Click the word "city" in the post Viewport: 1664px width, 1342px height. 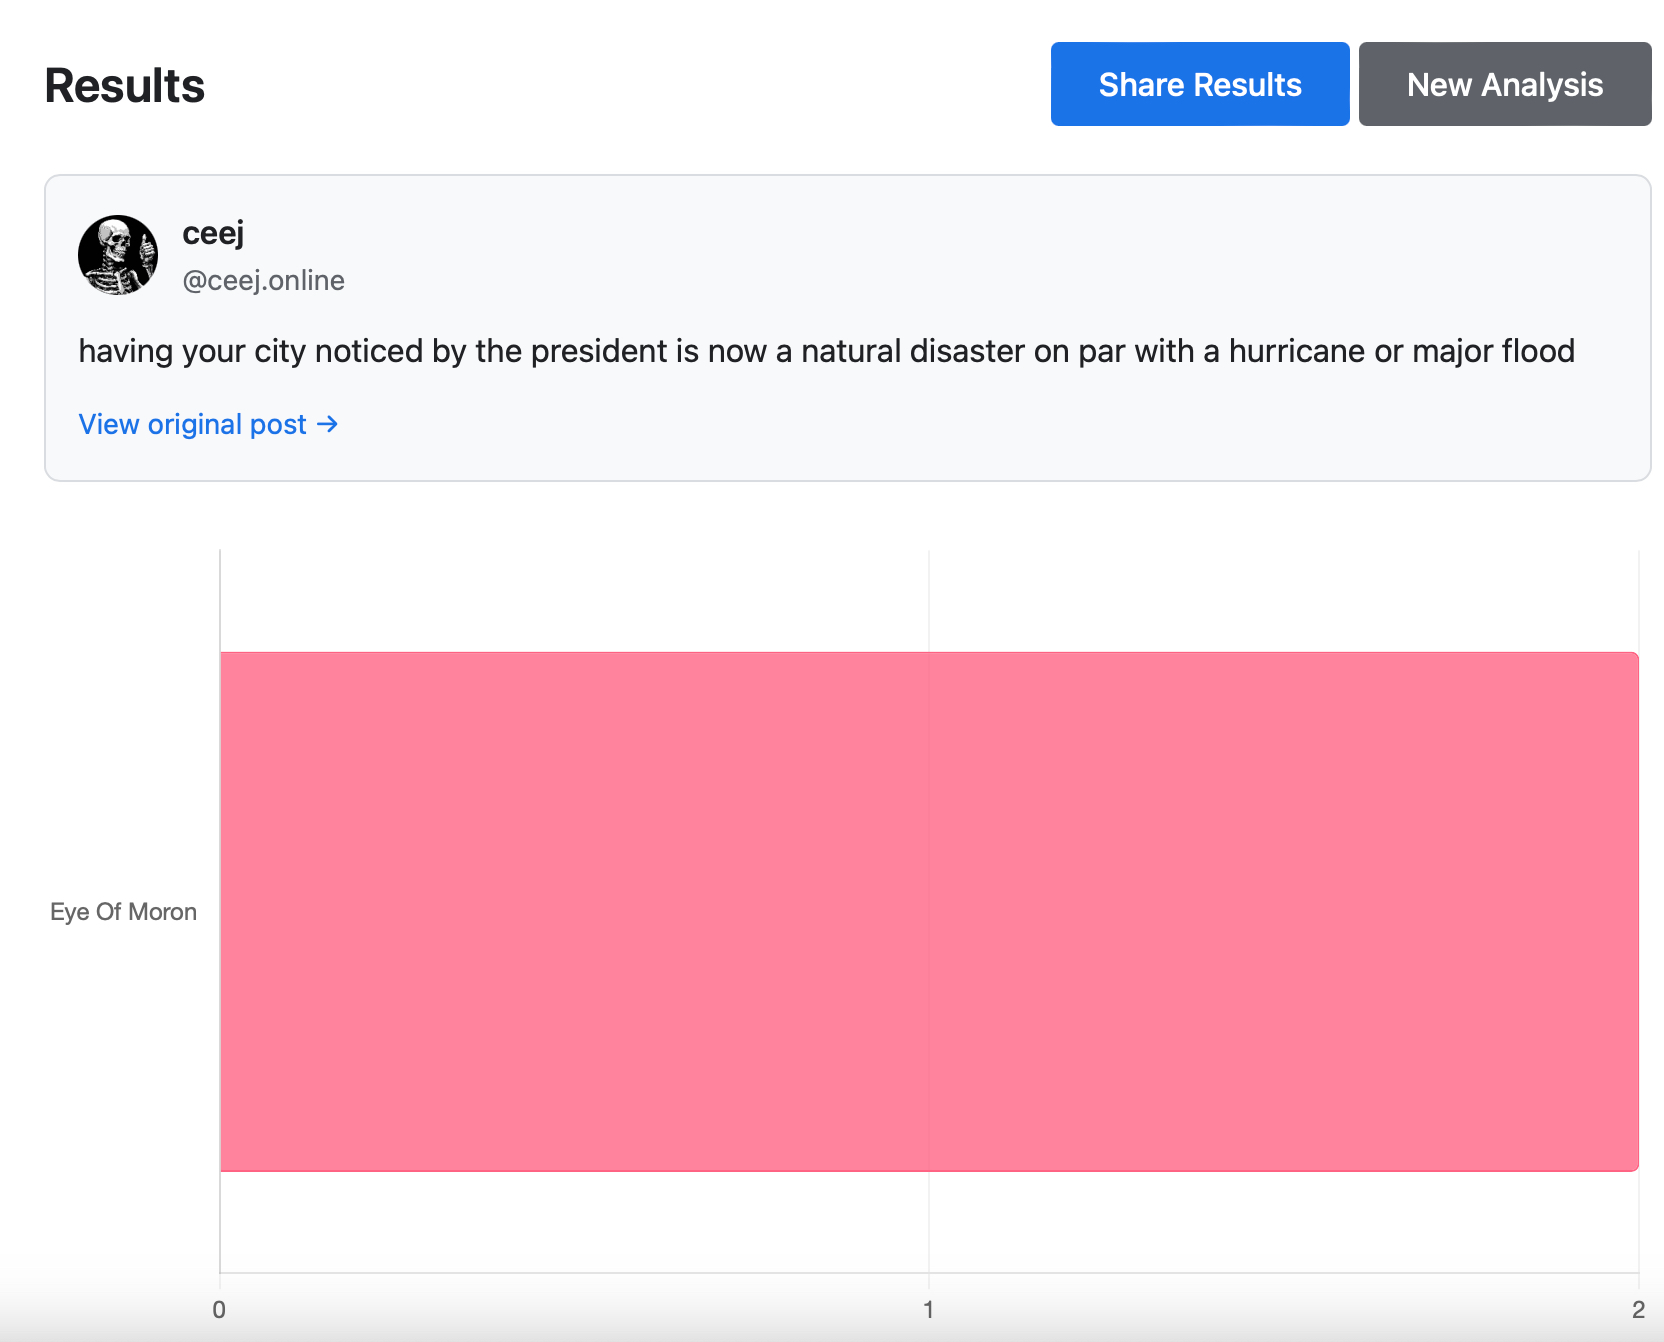280,351
